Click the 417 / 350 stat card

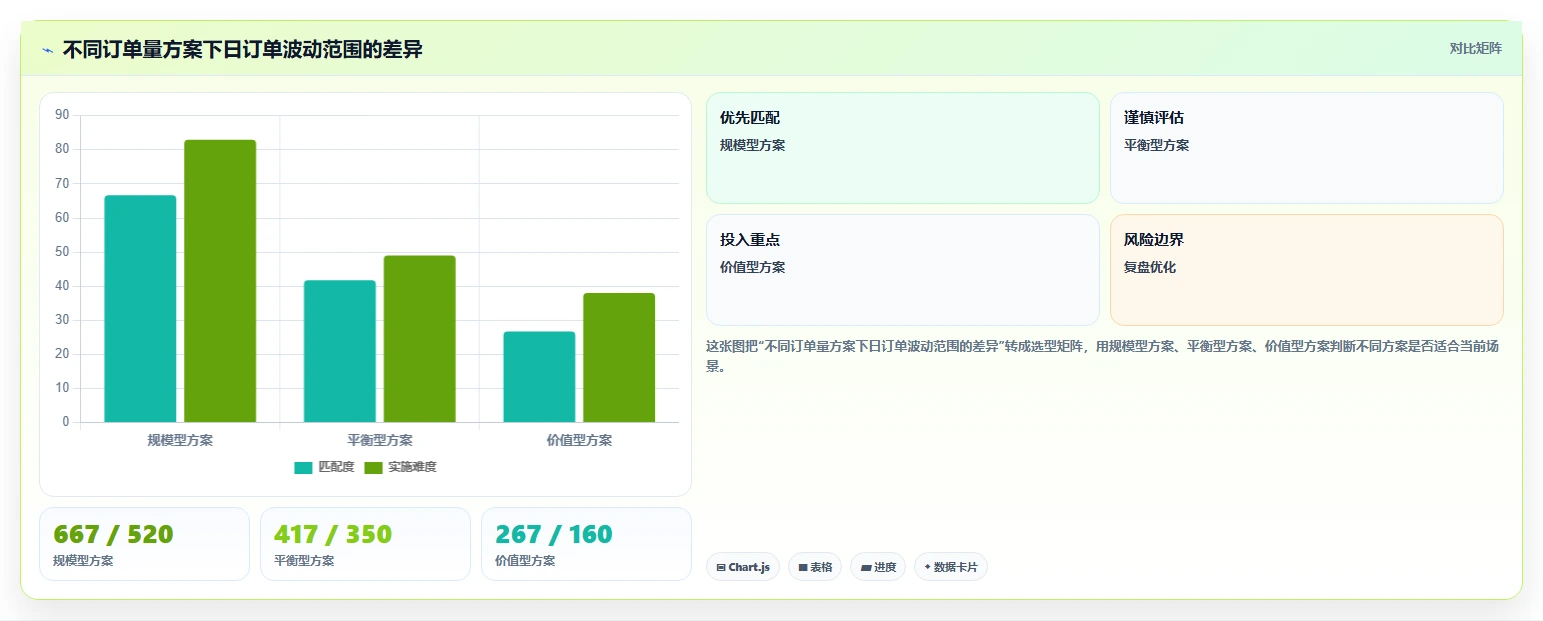tap(365, 544)
